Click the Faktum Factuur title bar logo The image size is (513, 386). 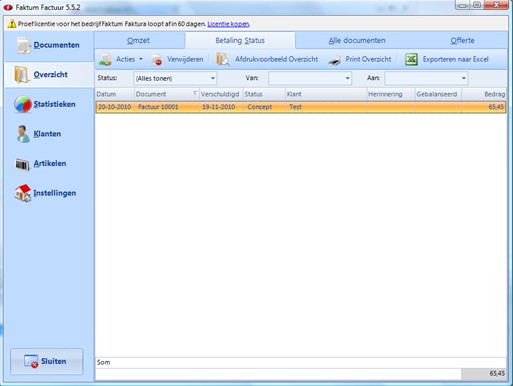click(8, 7)
